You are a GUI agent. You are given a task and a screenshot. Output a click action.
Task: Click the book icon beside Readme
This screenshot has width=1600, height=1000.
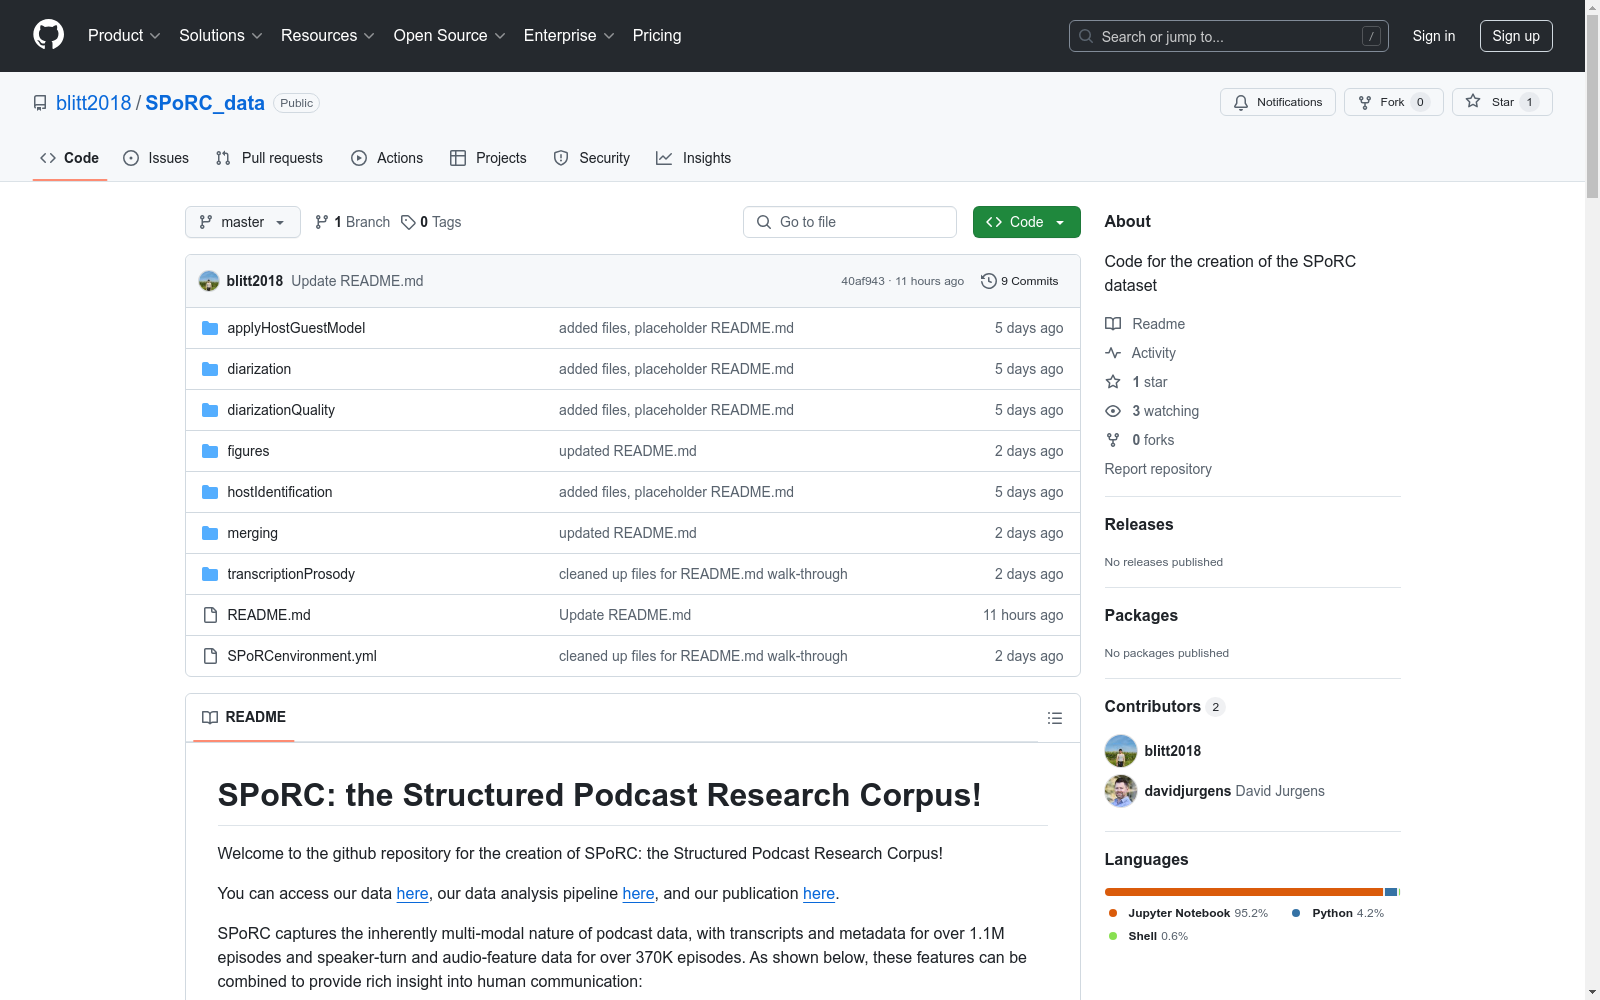coord(1113,324)
